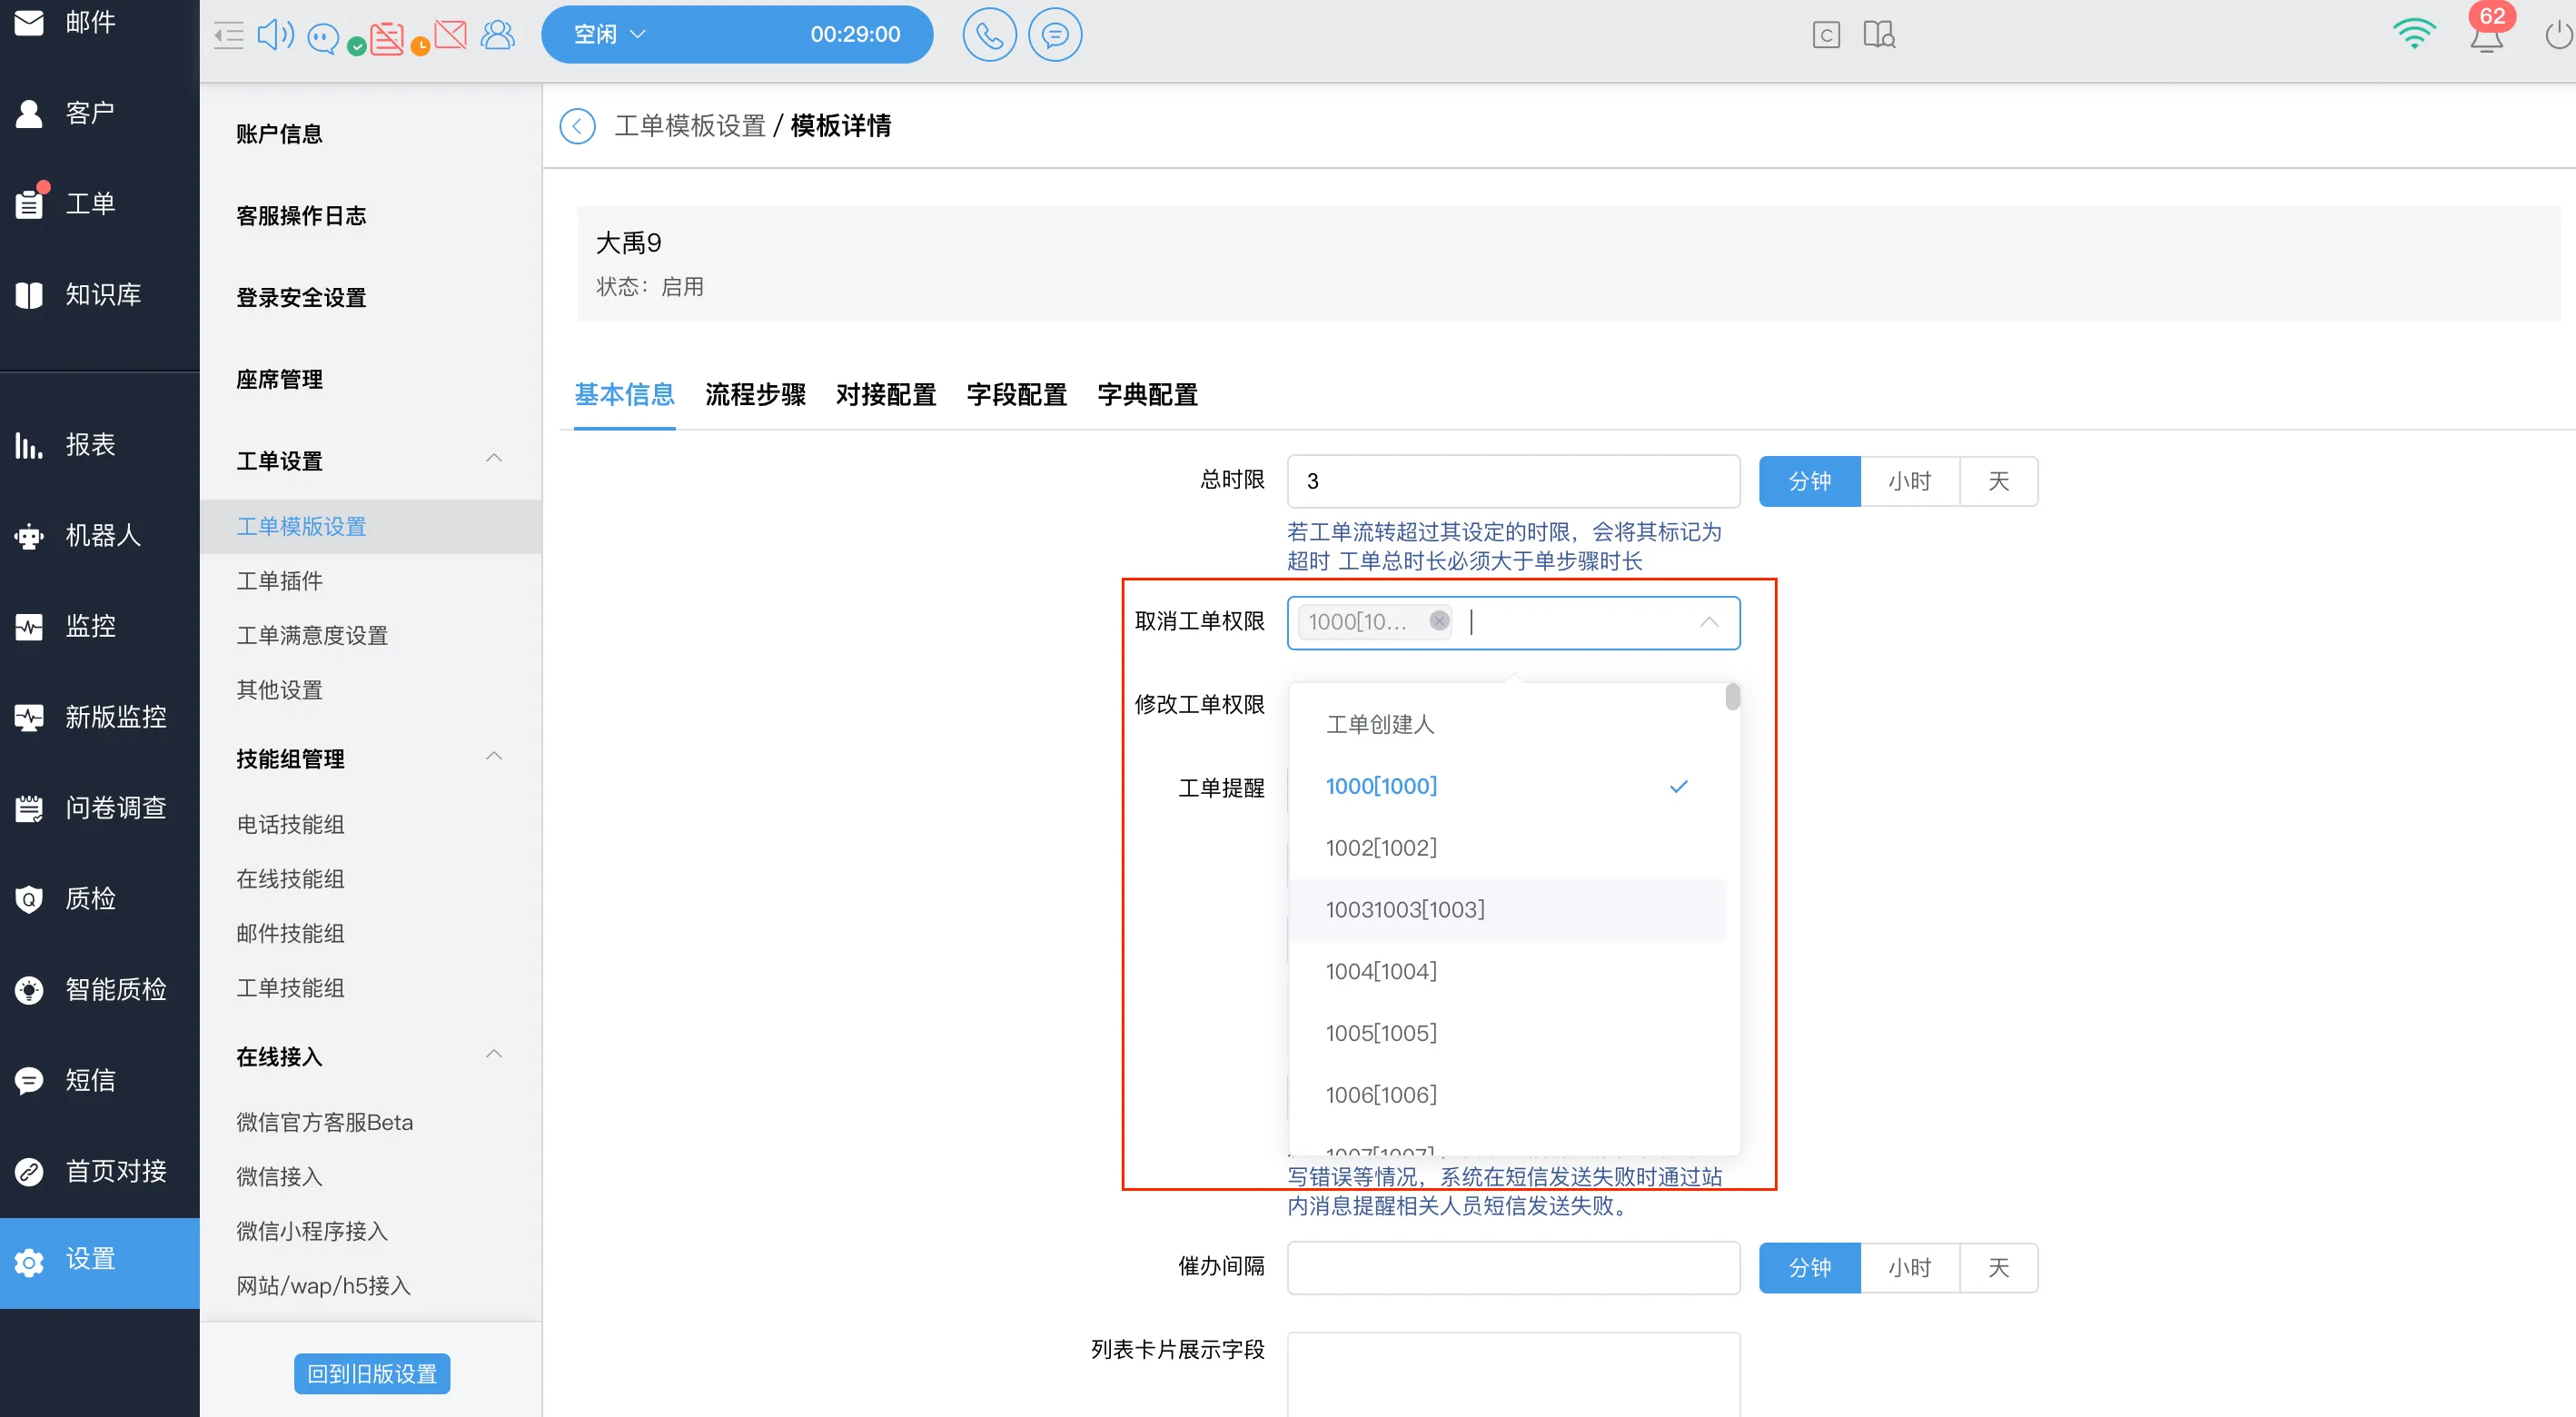Click the speaker volume icon
The image size is (2576, 1417).
[x=275, y=35]
